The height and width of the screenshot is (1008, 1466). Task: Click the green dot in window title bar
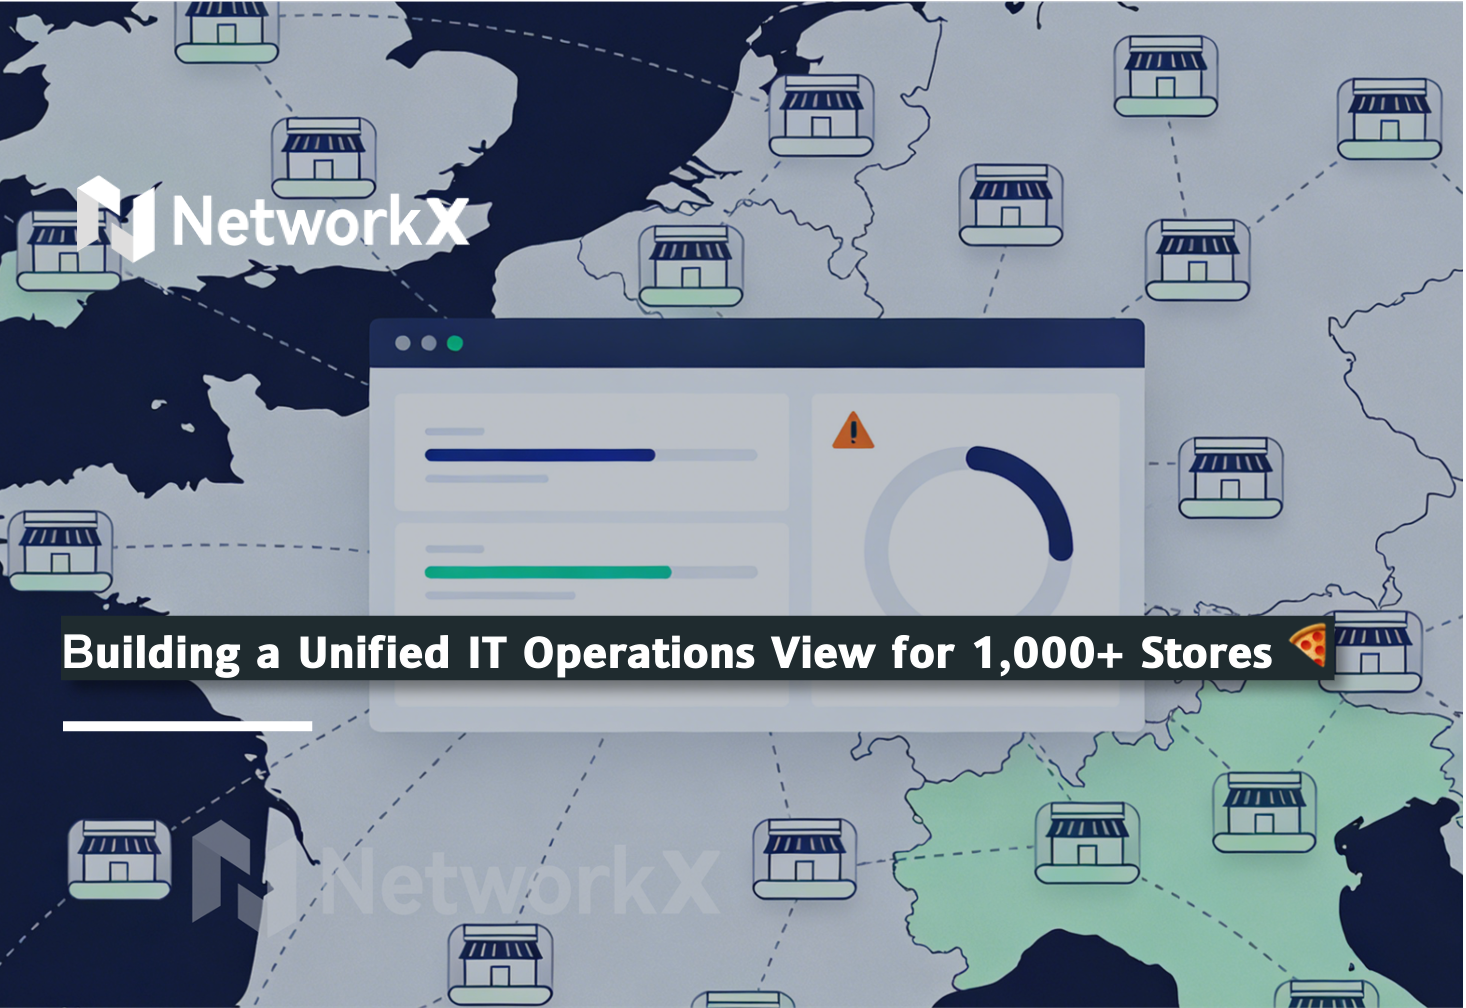455,343
